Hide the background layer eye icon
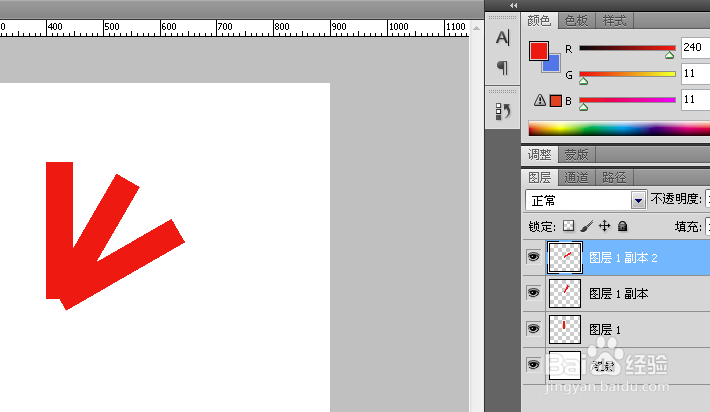Screen dimensions: 710x412 [x=533, y=364]
